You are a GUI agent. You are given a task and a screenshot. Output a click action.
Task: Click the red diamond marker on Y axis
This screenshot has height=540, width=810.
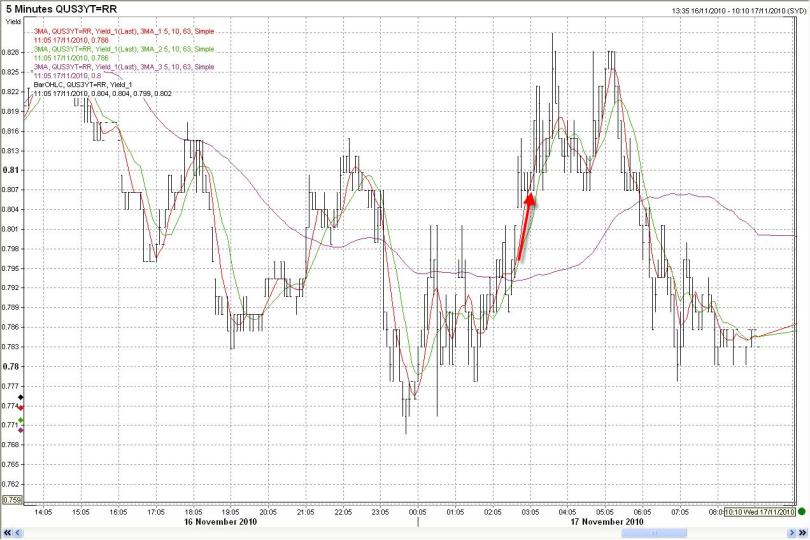[21, 408]
